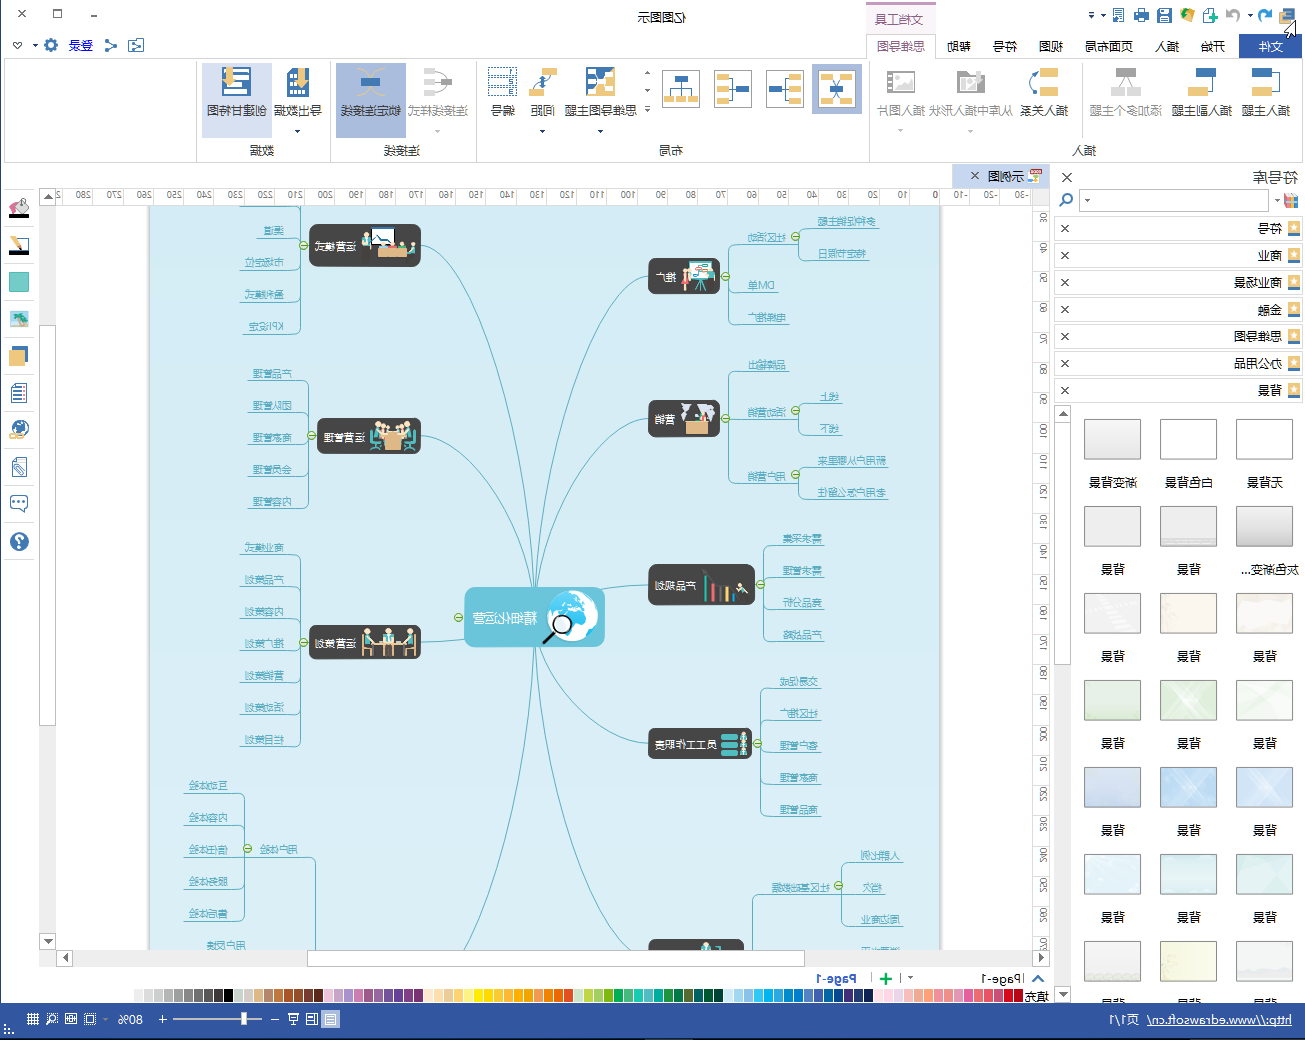Viewport: 1305px width, 1040px height.
Task: Expand the layout gallery more arrow
Action: click(647, 109)
